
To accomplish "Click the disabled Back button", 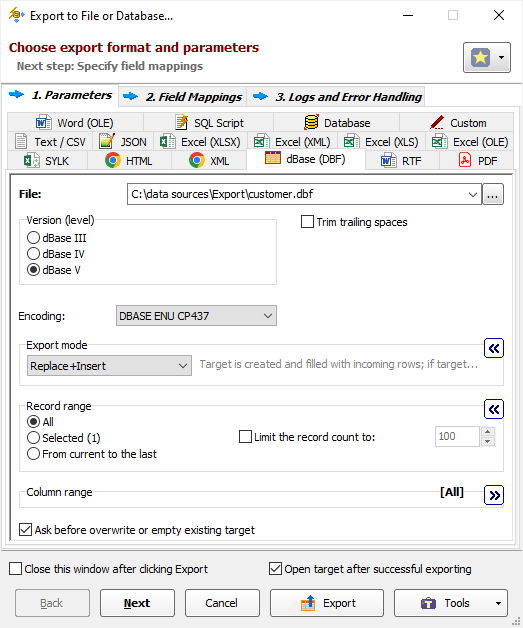I will pyautogui.click(x=52, y=603).
